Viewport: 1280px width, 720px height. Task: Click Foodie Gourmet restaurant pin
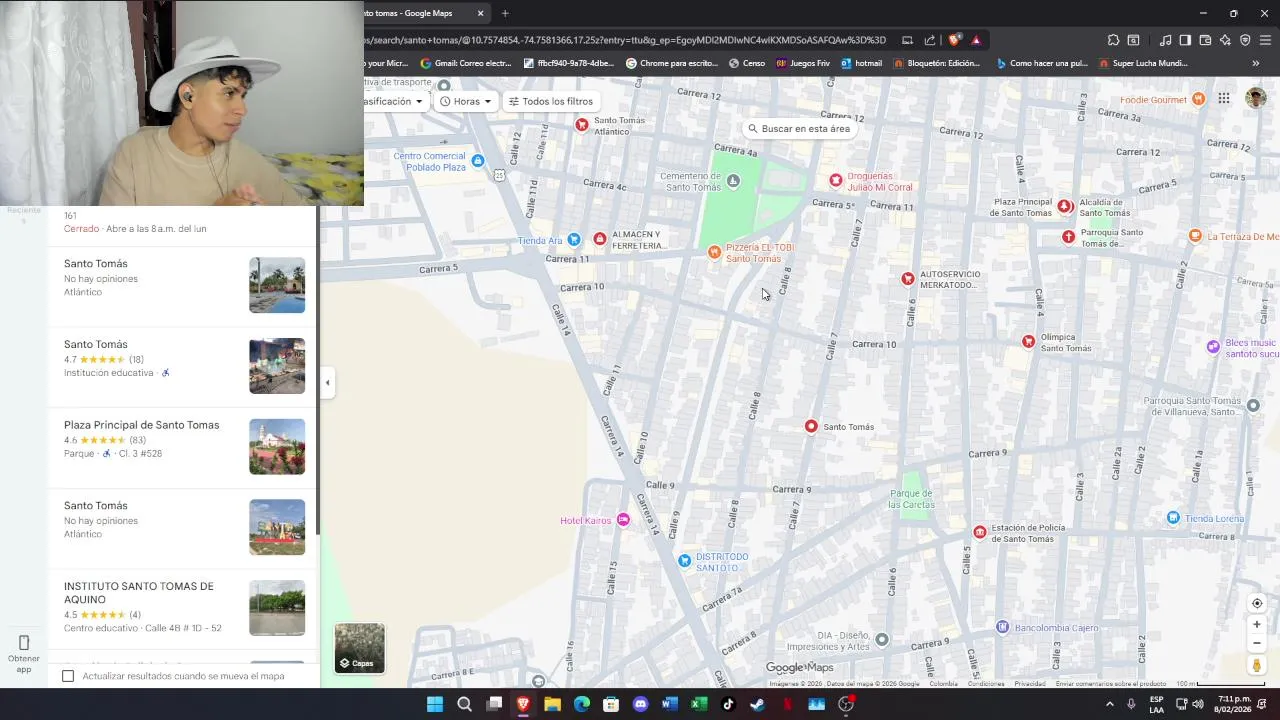(x=1198, y=99)
